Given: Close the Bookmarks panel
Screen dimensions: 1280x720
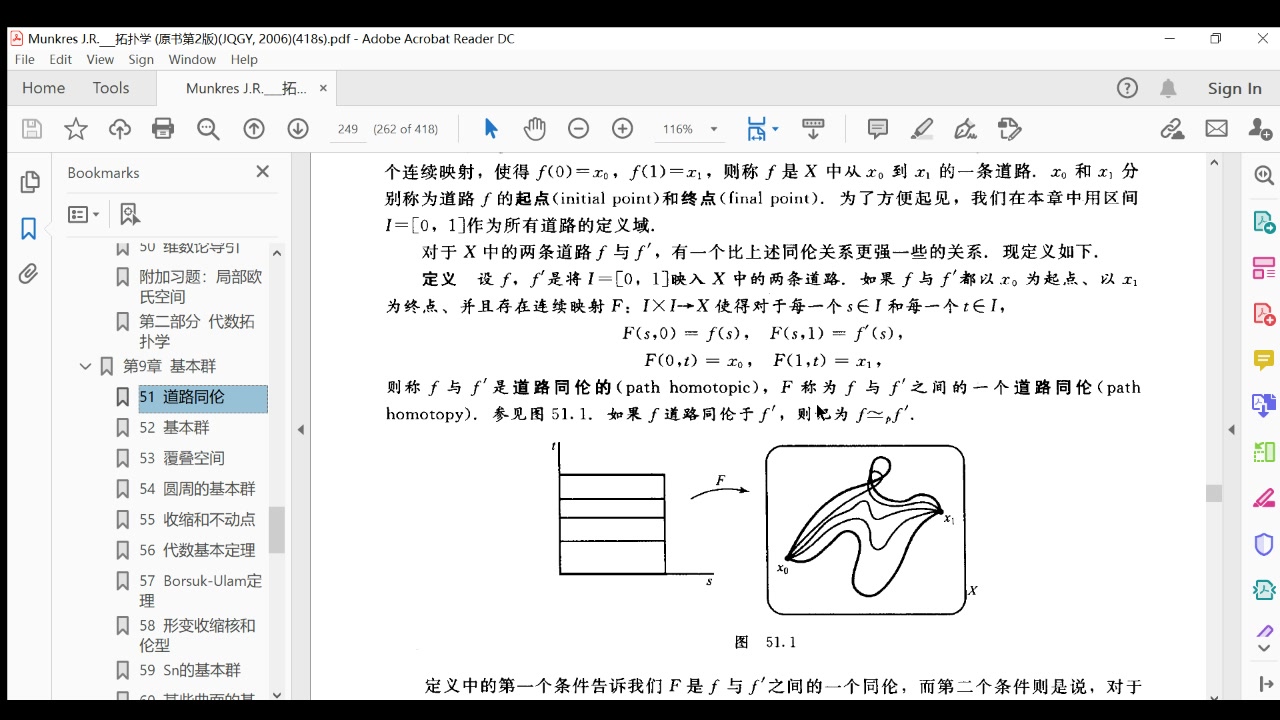Looking at the screenshot, I should (x=263, y=172).
